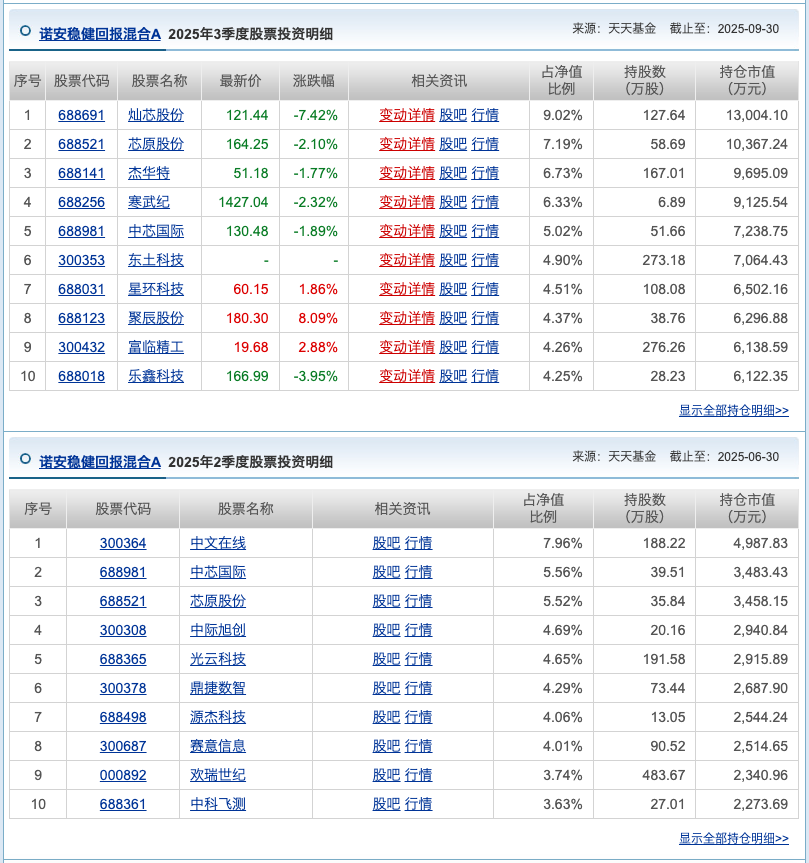Open 乐鑫科技 stock name link

coord(156,376)
